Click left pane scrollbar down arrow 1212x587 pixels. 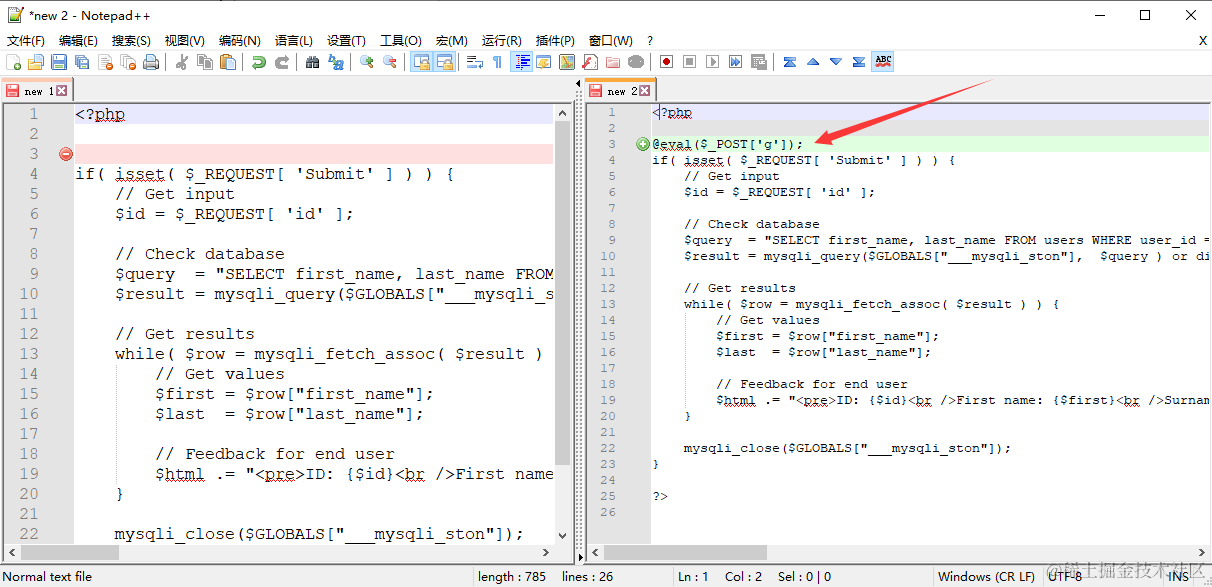tap(562, 535)
